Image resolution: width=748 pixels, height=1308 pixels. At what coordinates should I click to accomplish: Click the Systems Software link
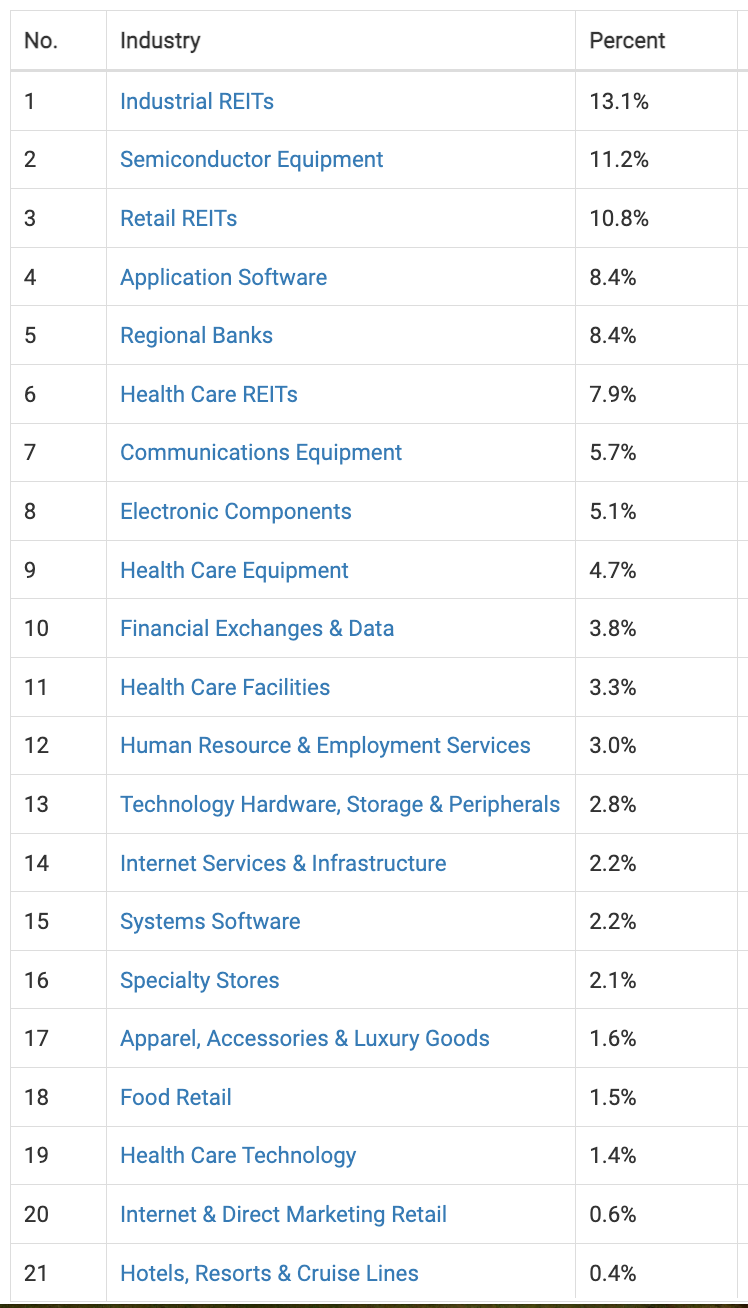click(210, 921)
